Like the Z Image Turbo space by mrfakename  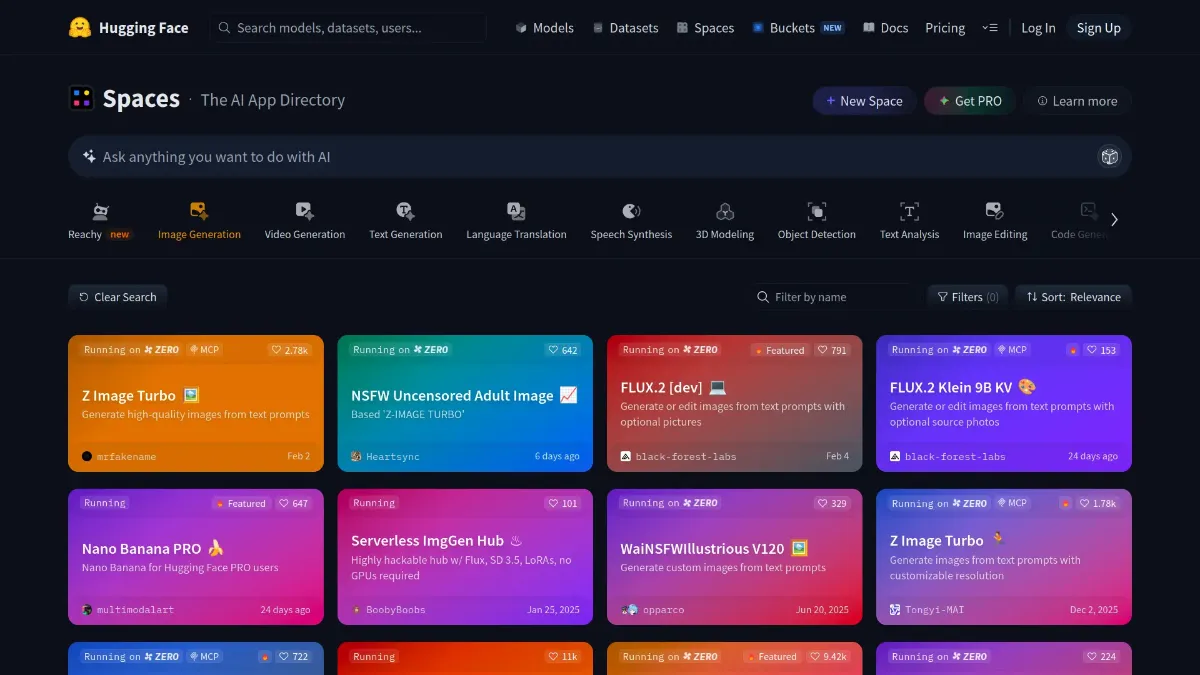point(289,350)
